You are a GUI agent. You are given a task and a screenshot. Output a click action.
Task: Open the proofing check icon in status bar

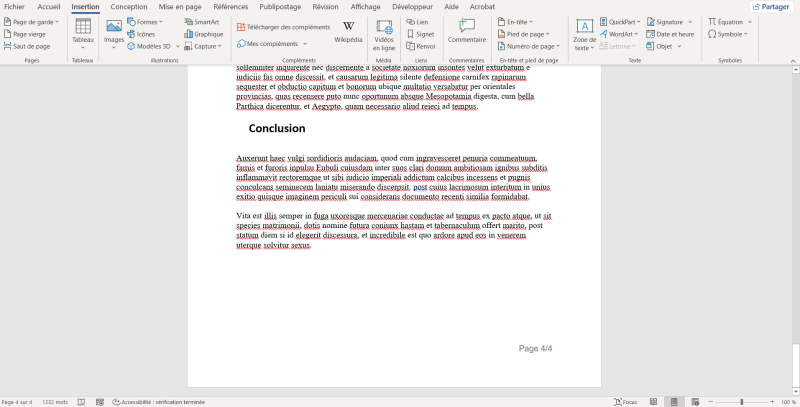[81, 402]
